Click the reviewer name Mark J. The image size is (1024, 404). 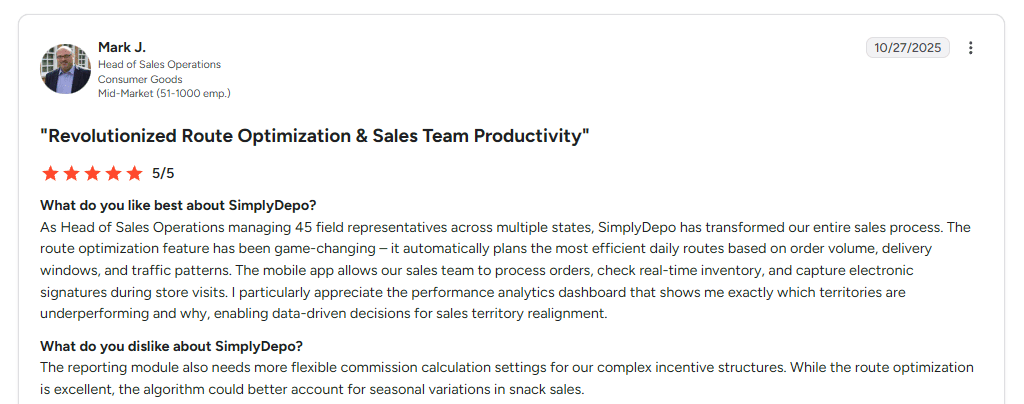[x=122, y=47]
